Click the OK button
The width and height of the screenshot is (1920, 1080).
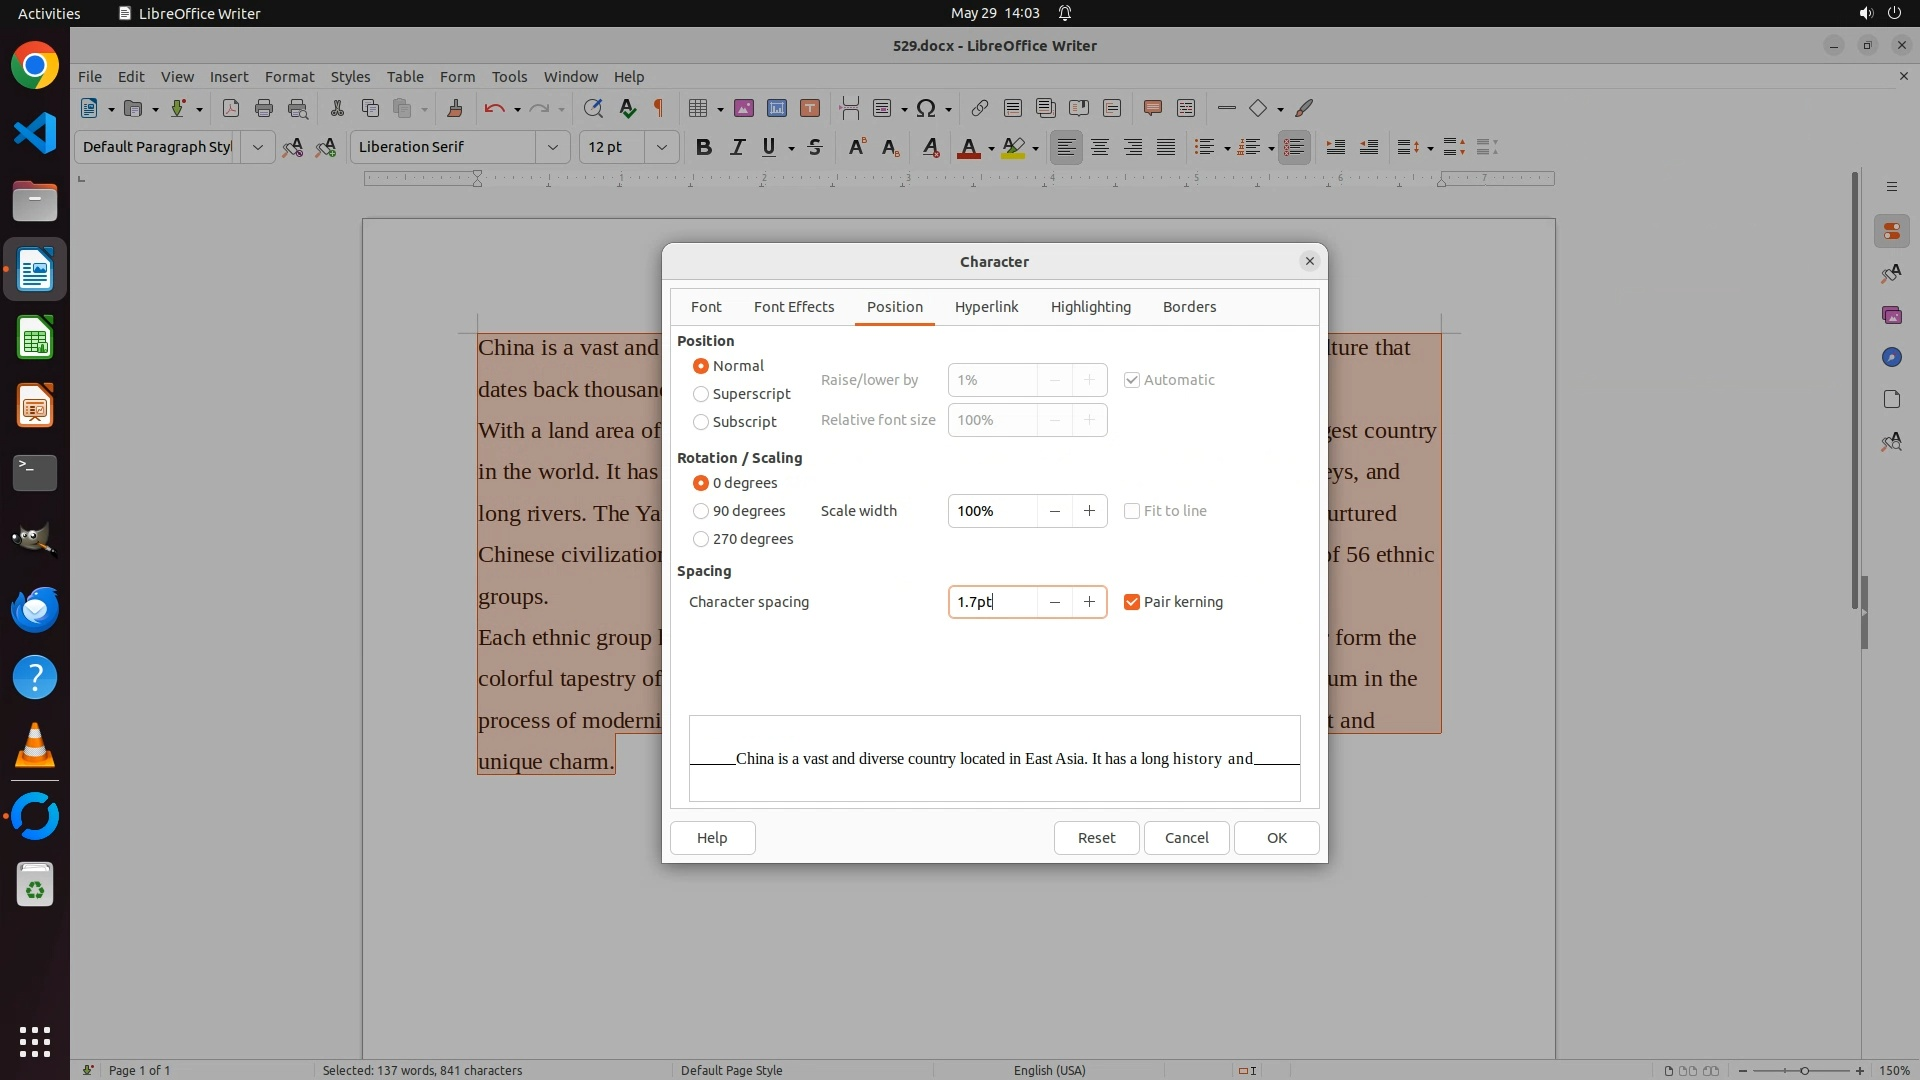point(1276,838)
